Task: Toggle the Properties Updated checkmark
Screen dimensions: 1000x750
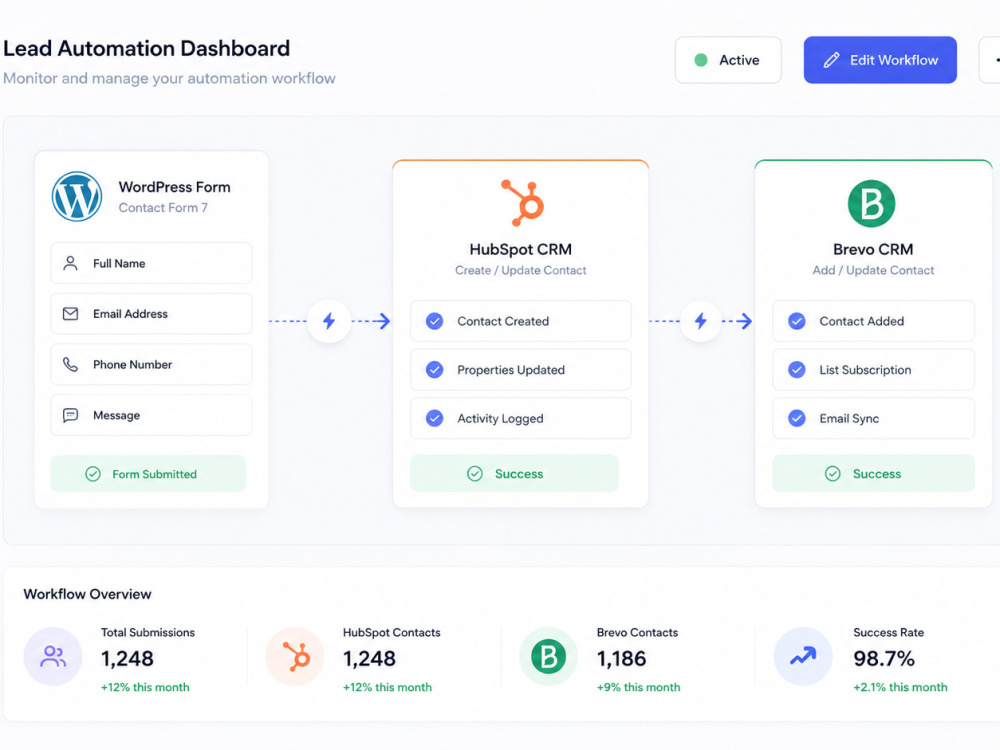Action: point(434,370)
